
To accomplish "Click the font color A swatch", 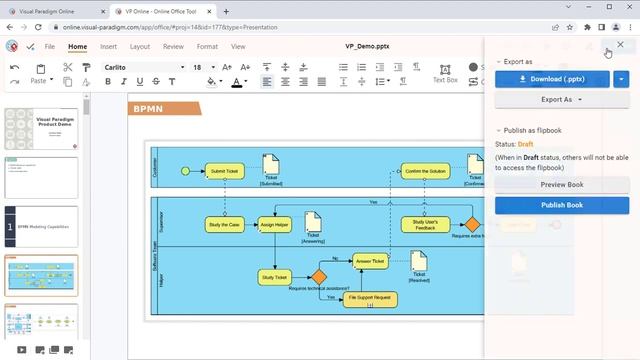I will click(x=236, y=82).
